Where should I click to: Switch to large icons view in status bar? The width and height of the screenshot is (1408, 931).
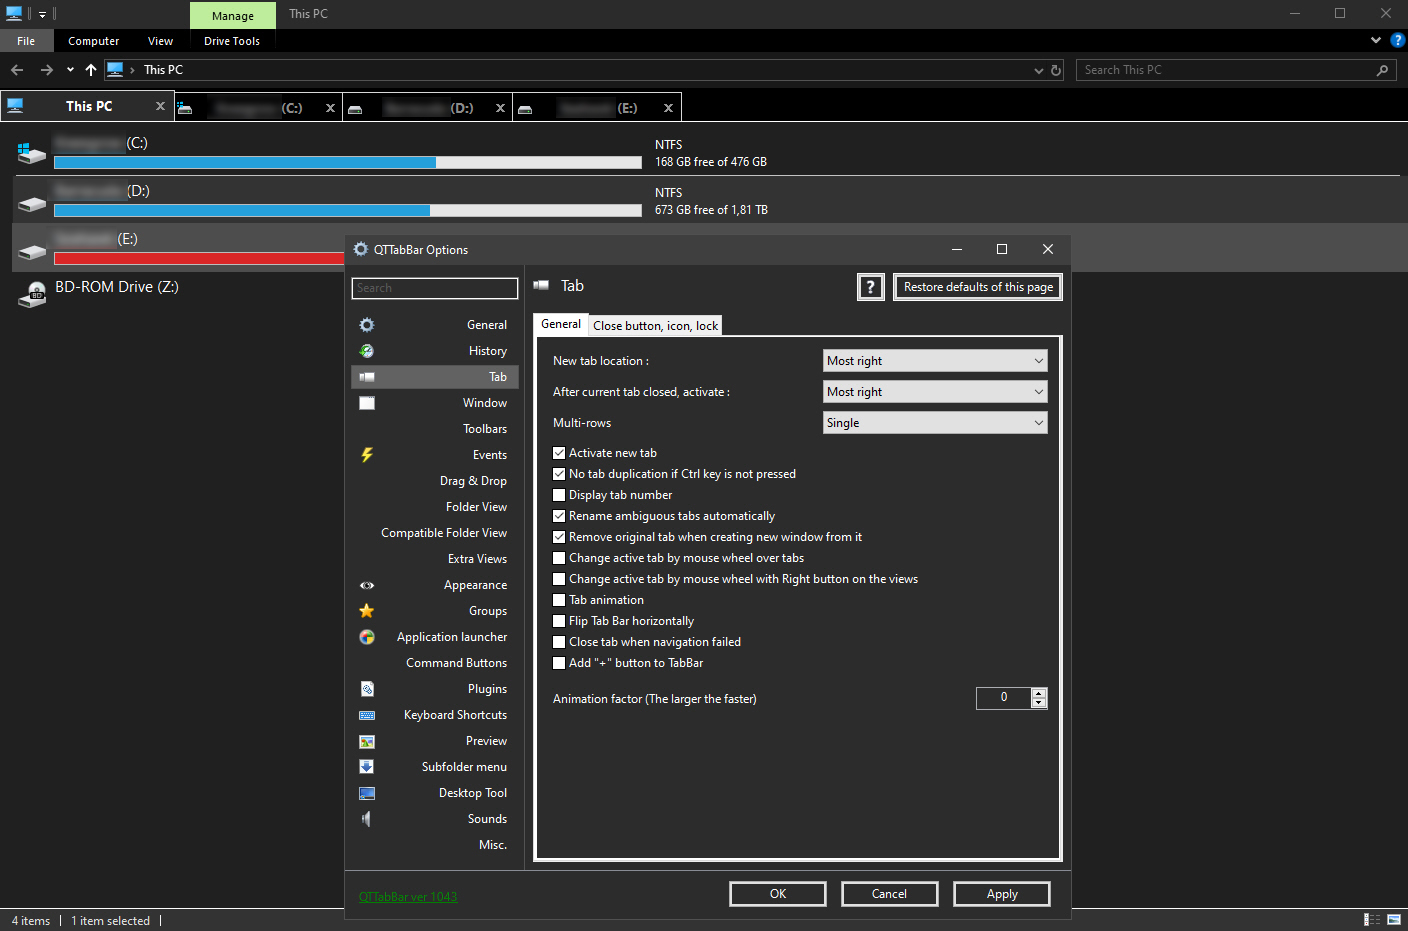(1394, 920)
